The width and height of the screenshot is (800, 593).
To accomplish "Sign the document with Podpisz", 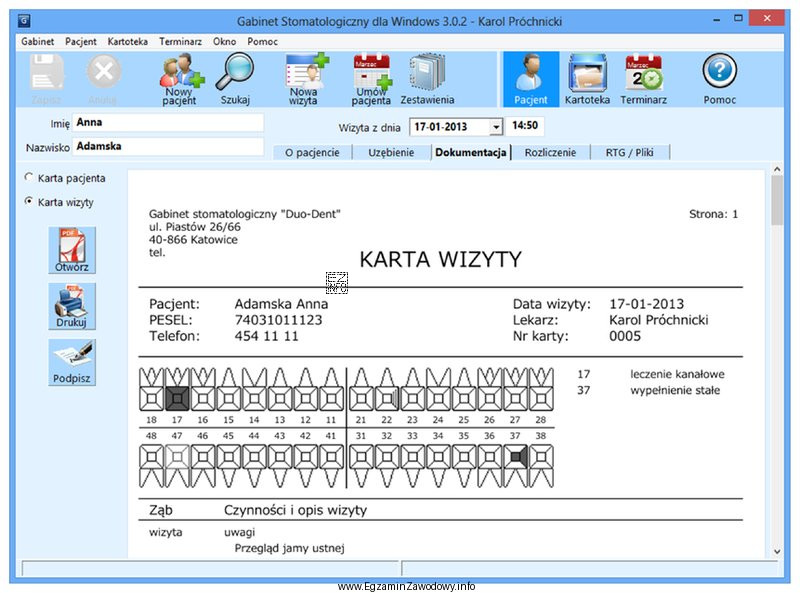I will pos(72,362).
